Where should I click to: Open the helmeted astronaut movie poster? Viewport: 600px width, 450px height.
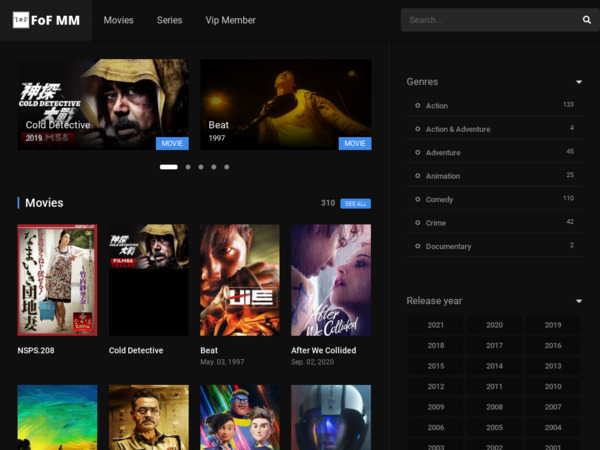click(x=331, y=417)
